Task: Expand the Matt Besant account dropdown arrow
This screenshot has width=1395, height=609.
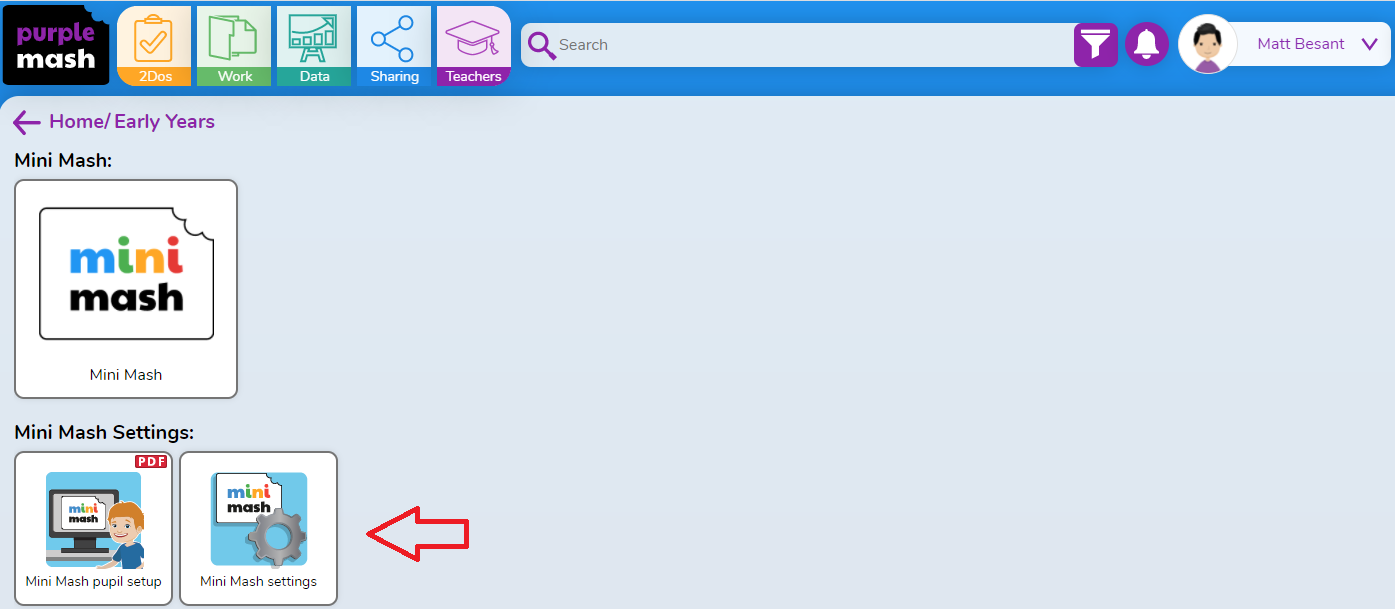Action: tap(1370, 44)
